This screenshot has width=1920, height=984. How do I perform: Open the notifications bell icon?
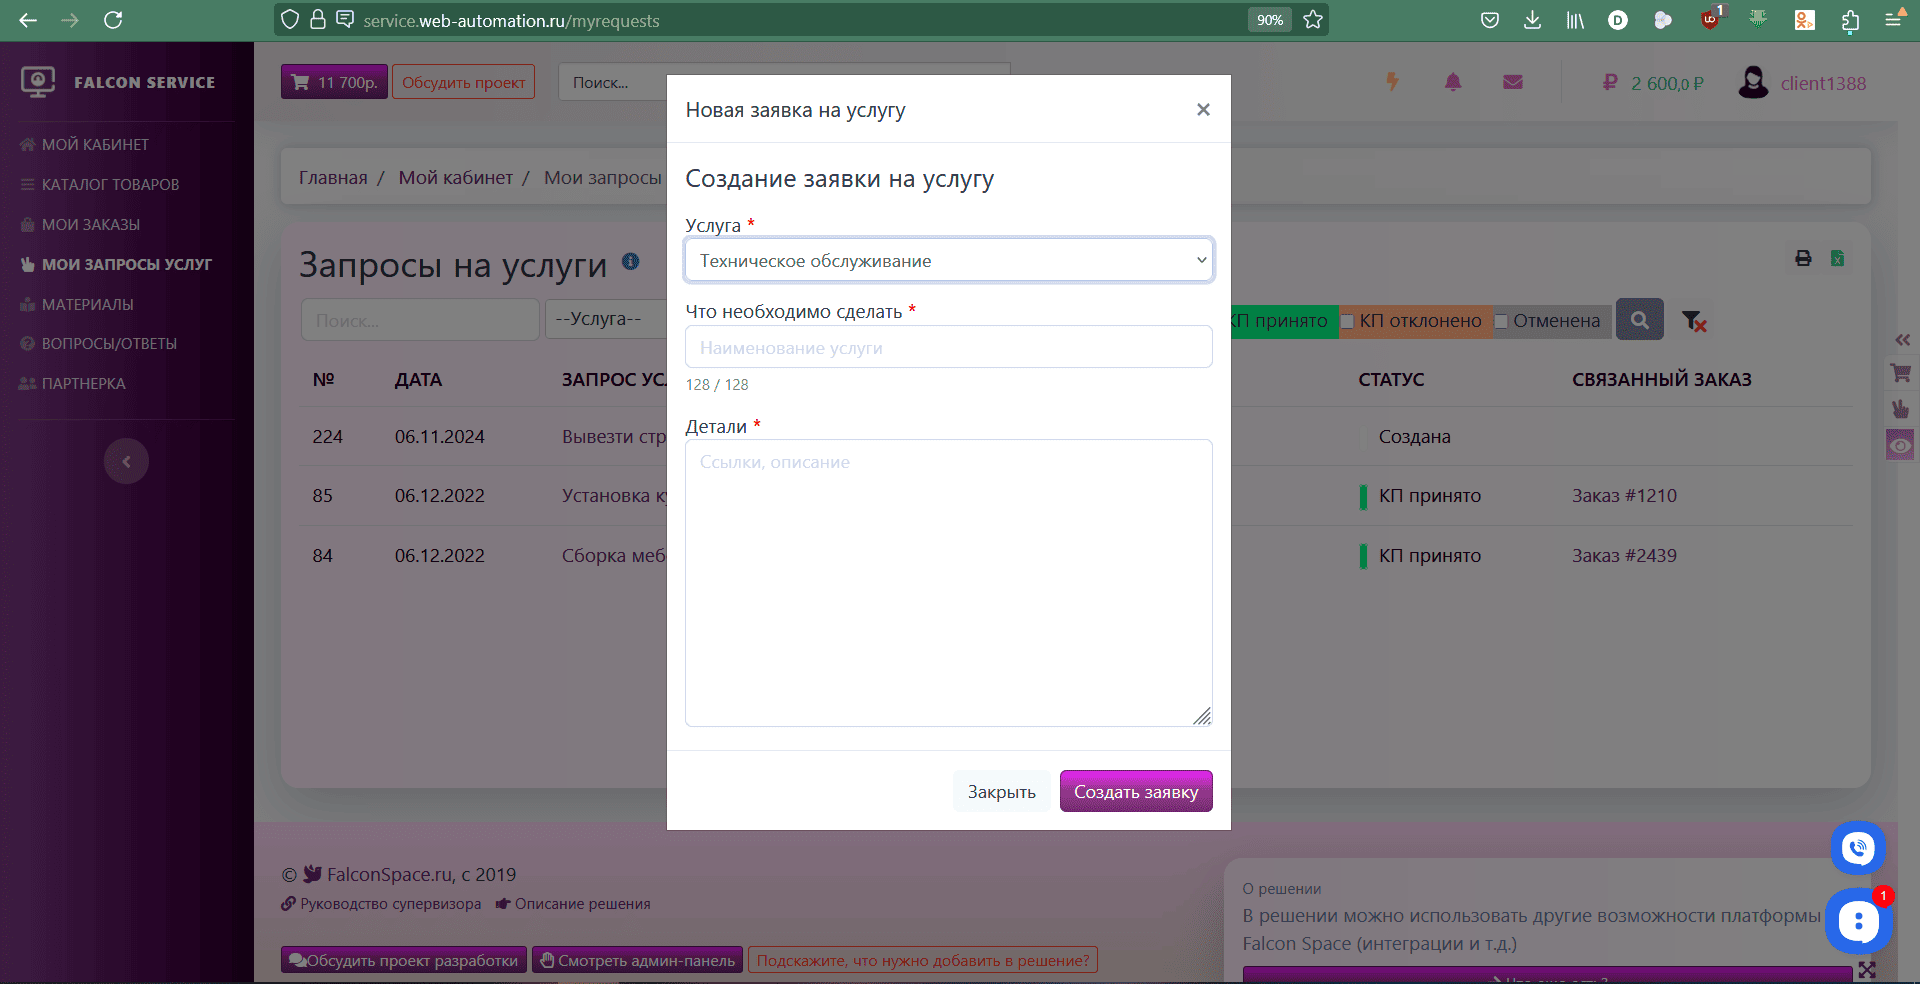coord(1453,82)
